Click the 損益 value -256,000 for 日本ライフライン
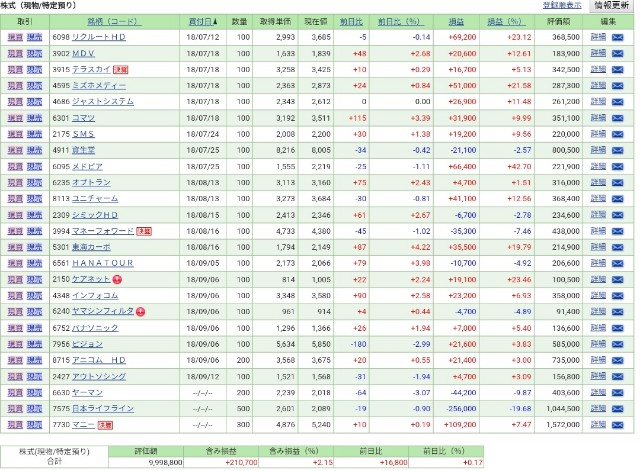This screenshot has width=640, height=471. click(461, 409)
